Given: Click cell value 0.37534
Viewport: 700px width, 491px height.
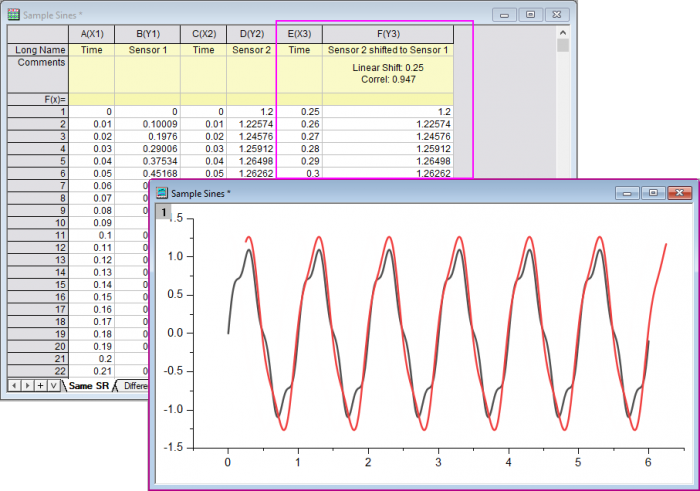Looking at the screenshot, I should point(148,161).
